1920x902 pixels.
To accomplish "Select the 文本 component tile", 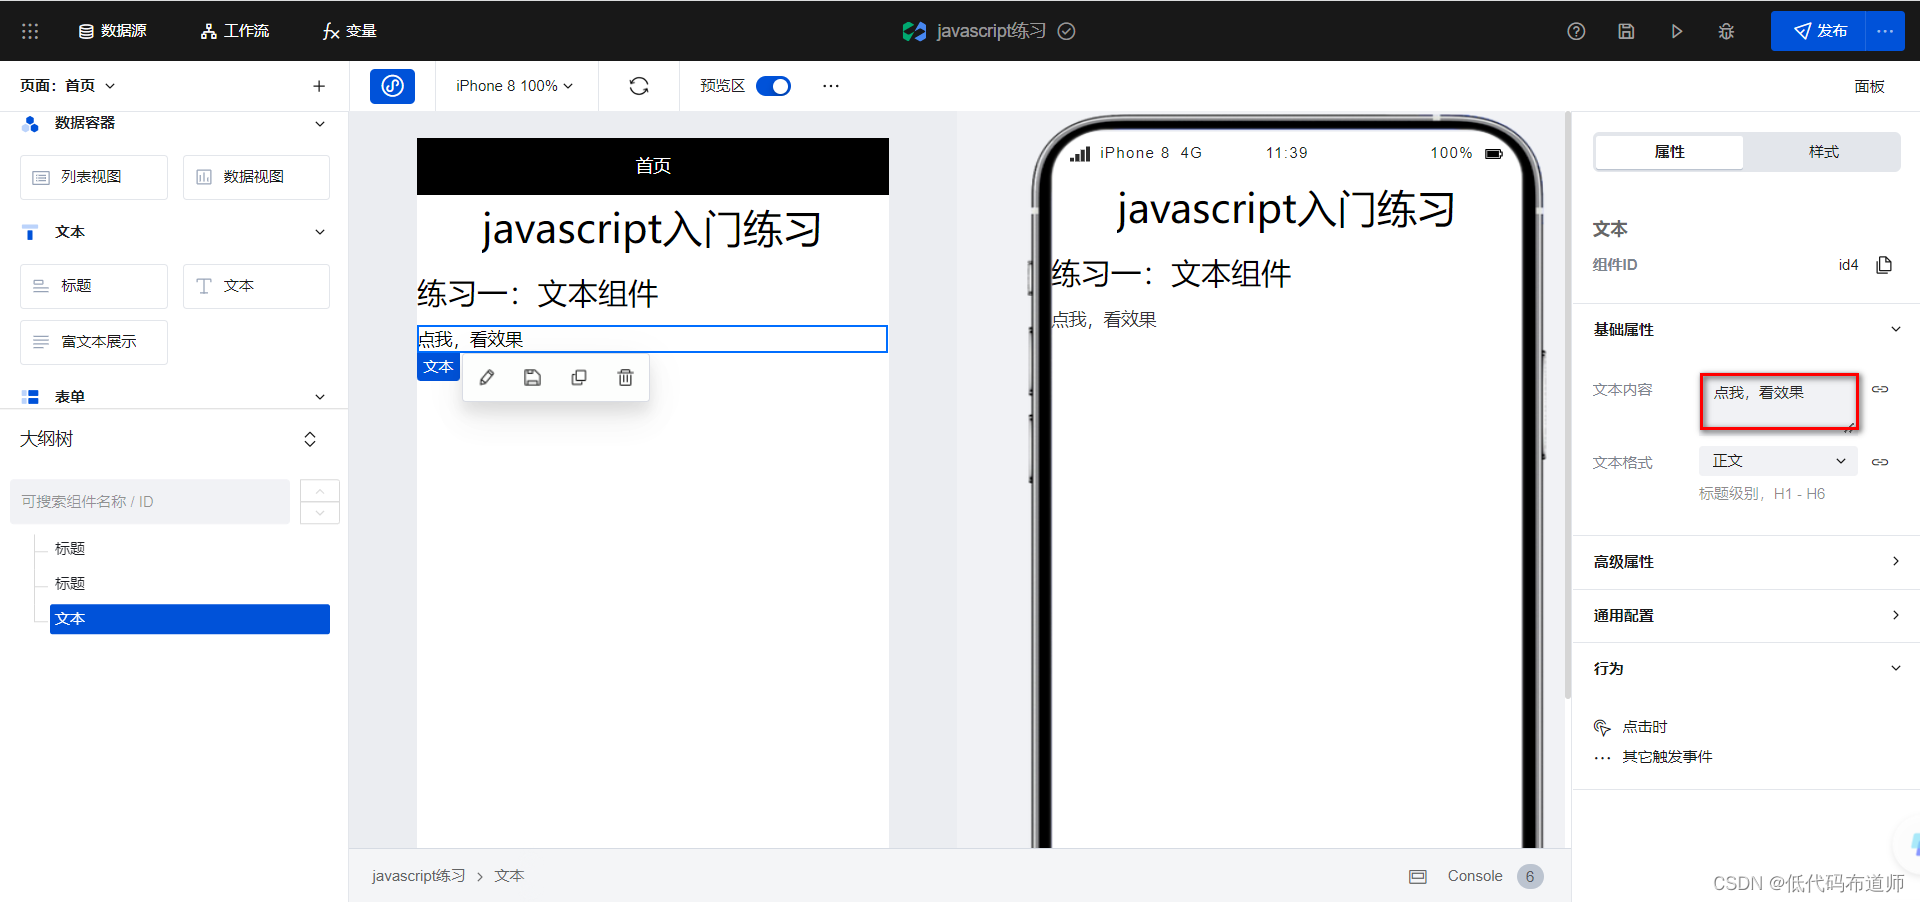I will click(x=256, y=286).
